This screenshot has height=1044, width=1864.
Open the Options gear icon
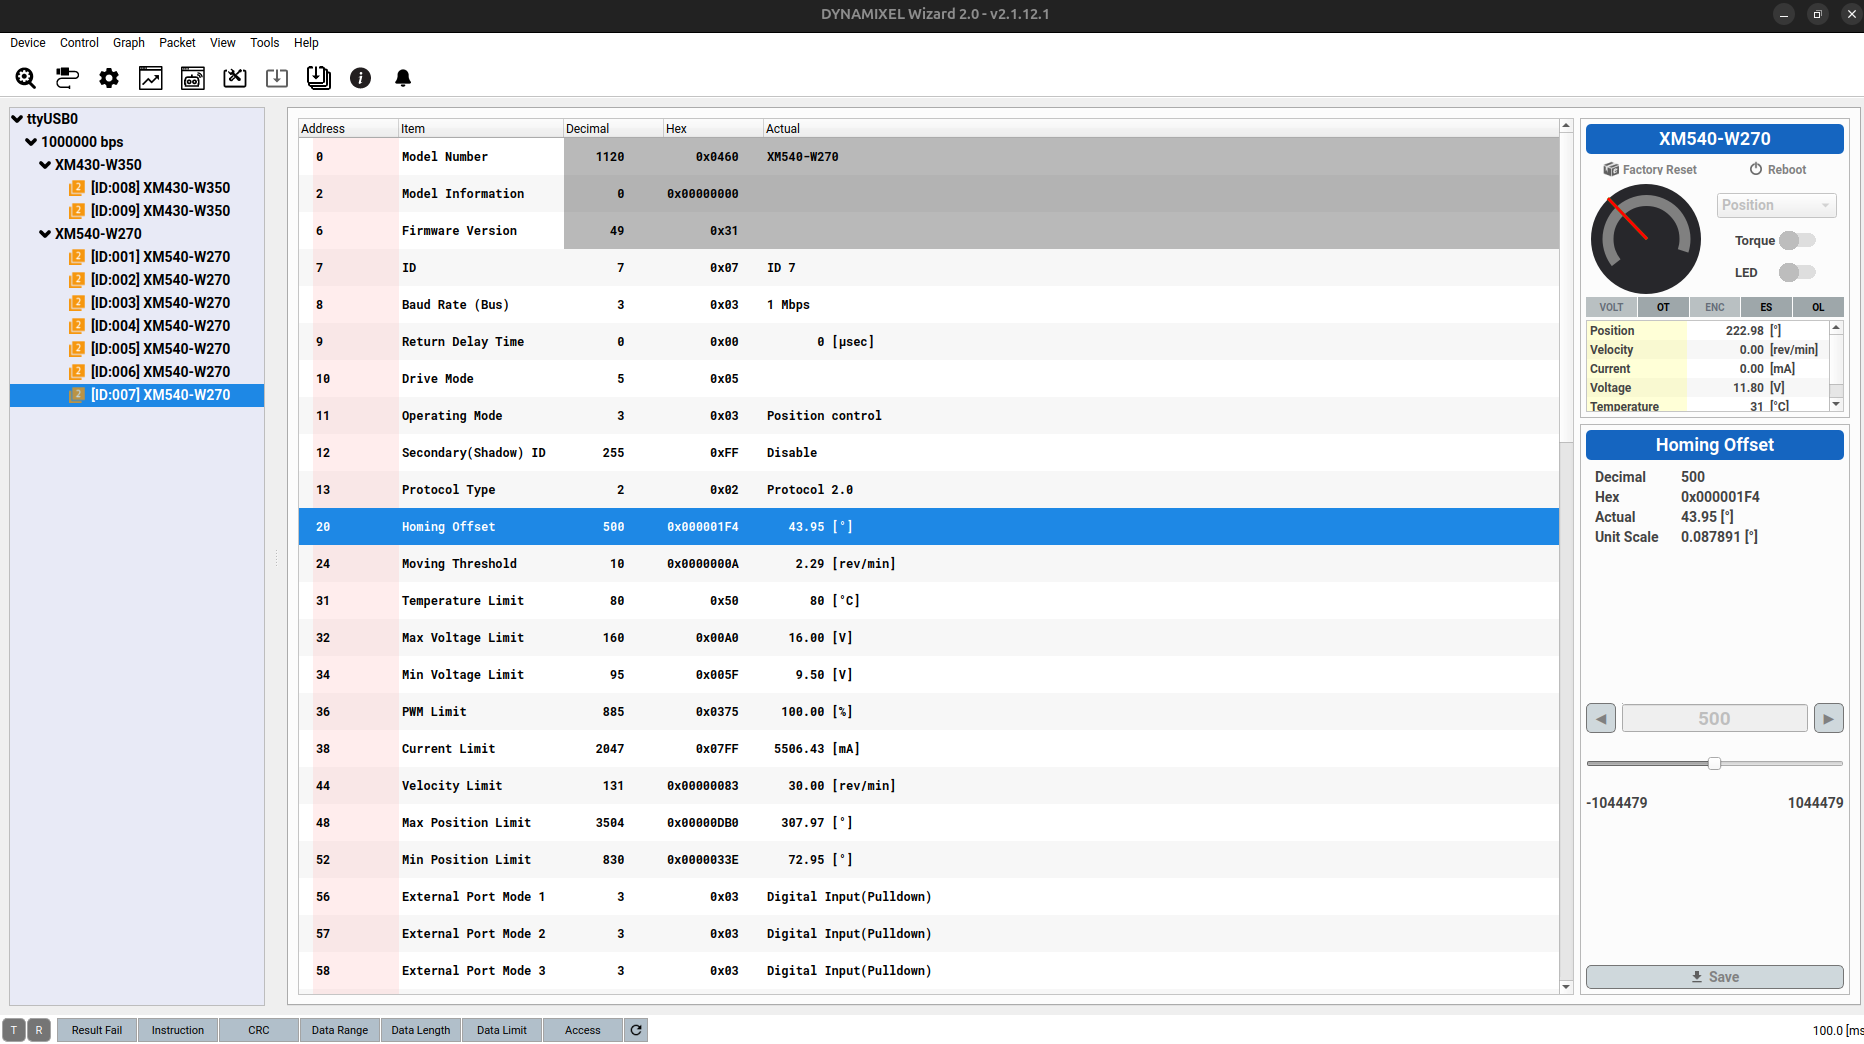[x=109, y=78]
